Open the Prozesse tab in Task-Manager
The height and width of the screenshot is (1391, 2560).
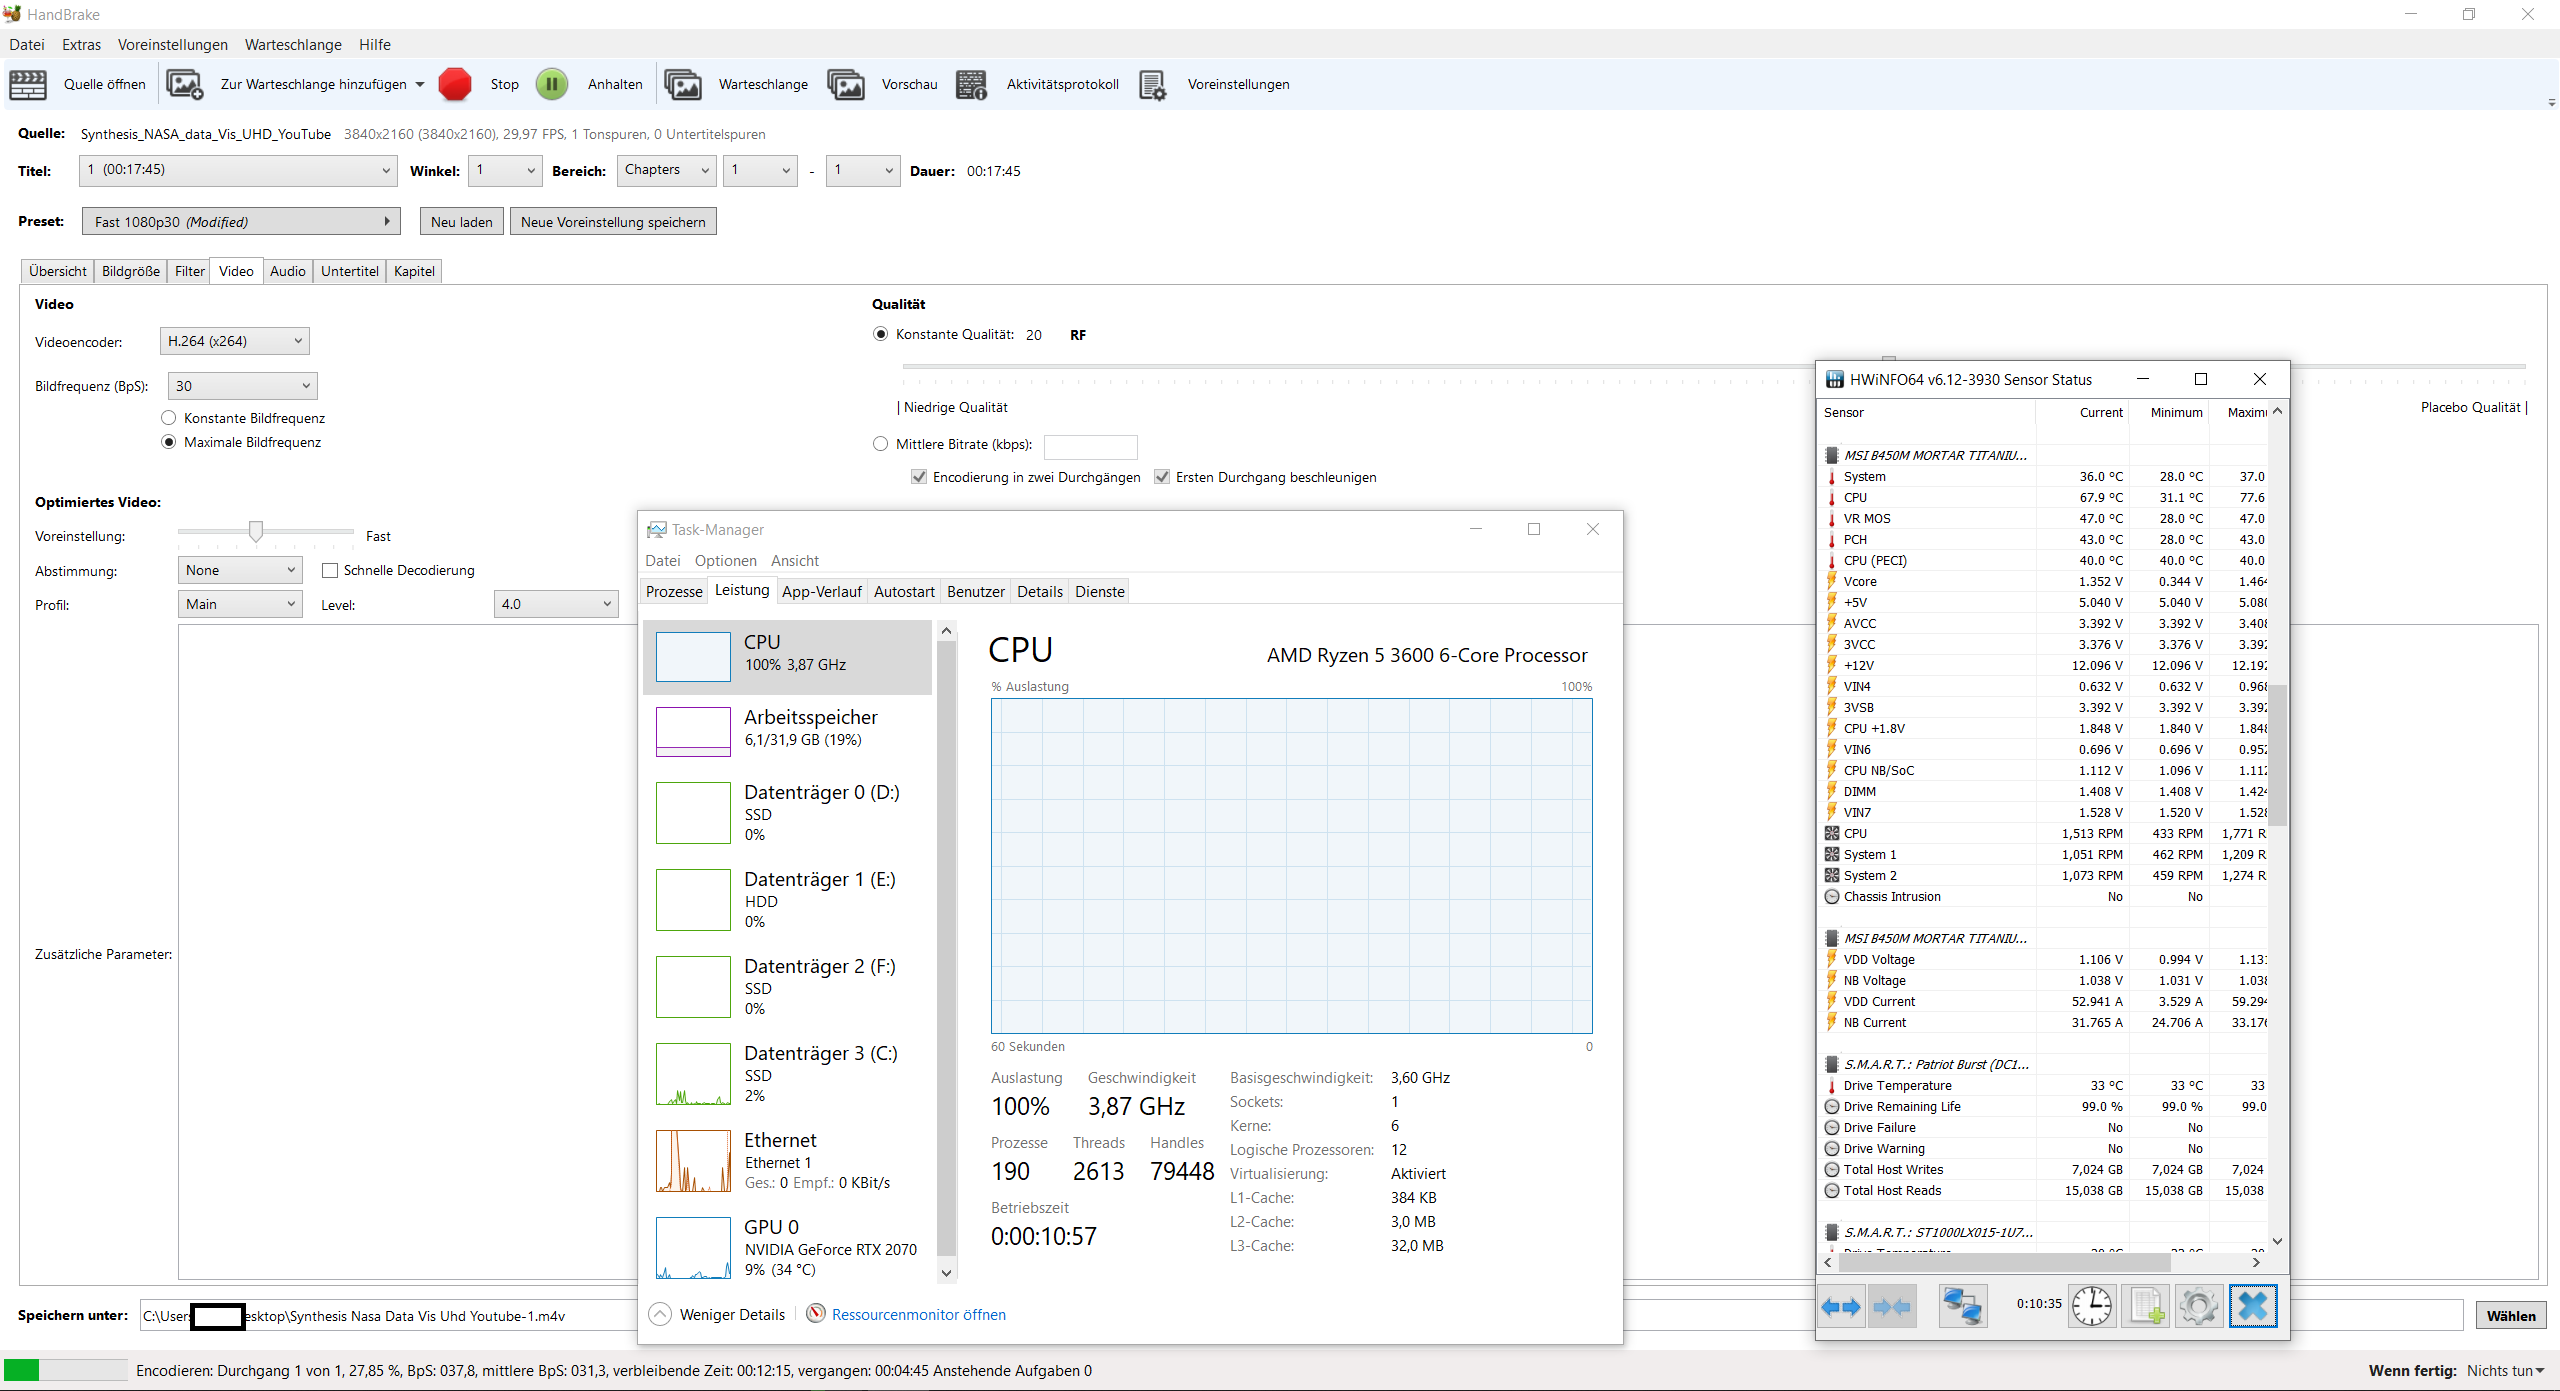click(x=674, y=591)
